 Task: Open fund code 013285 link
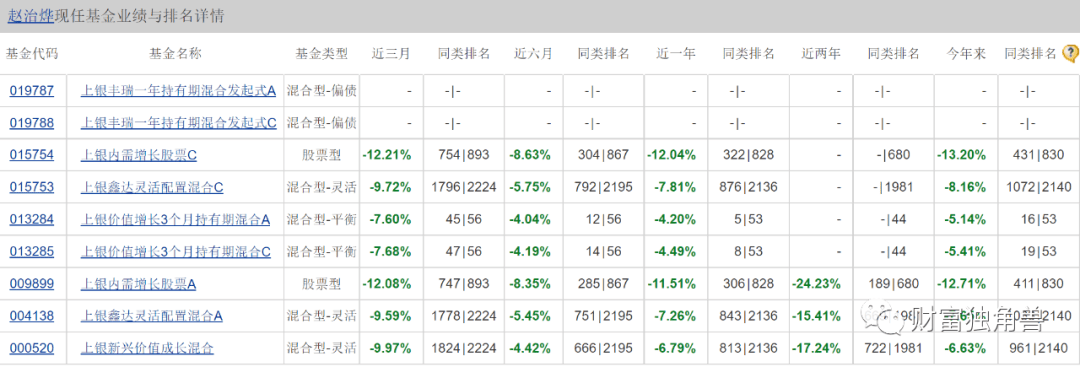point(32,251)
